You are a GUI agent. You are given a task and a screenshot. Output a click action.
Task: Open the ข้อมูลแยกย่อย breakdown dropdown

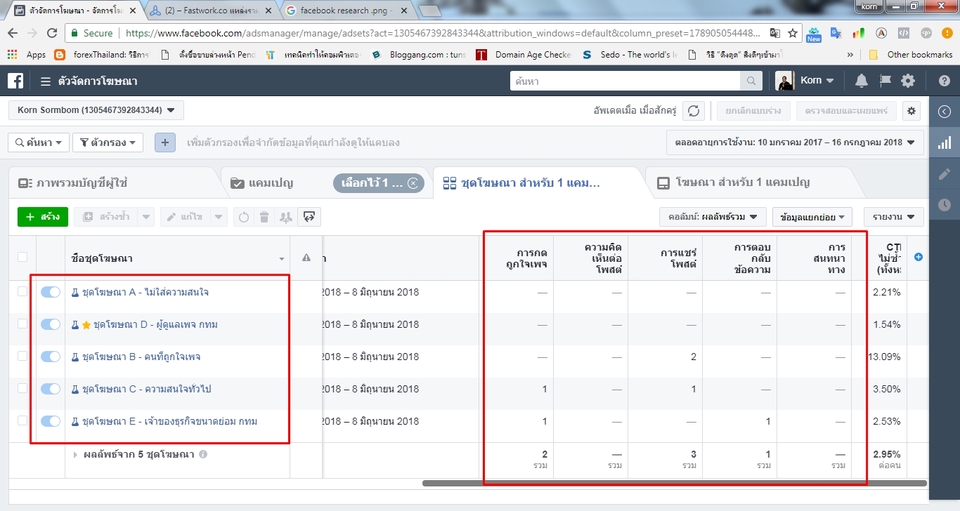pos(812,217)
